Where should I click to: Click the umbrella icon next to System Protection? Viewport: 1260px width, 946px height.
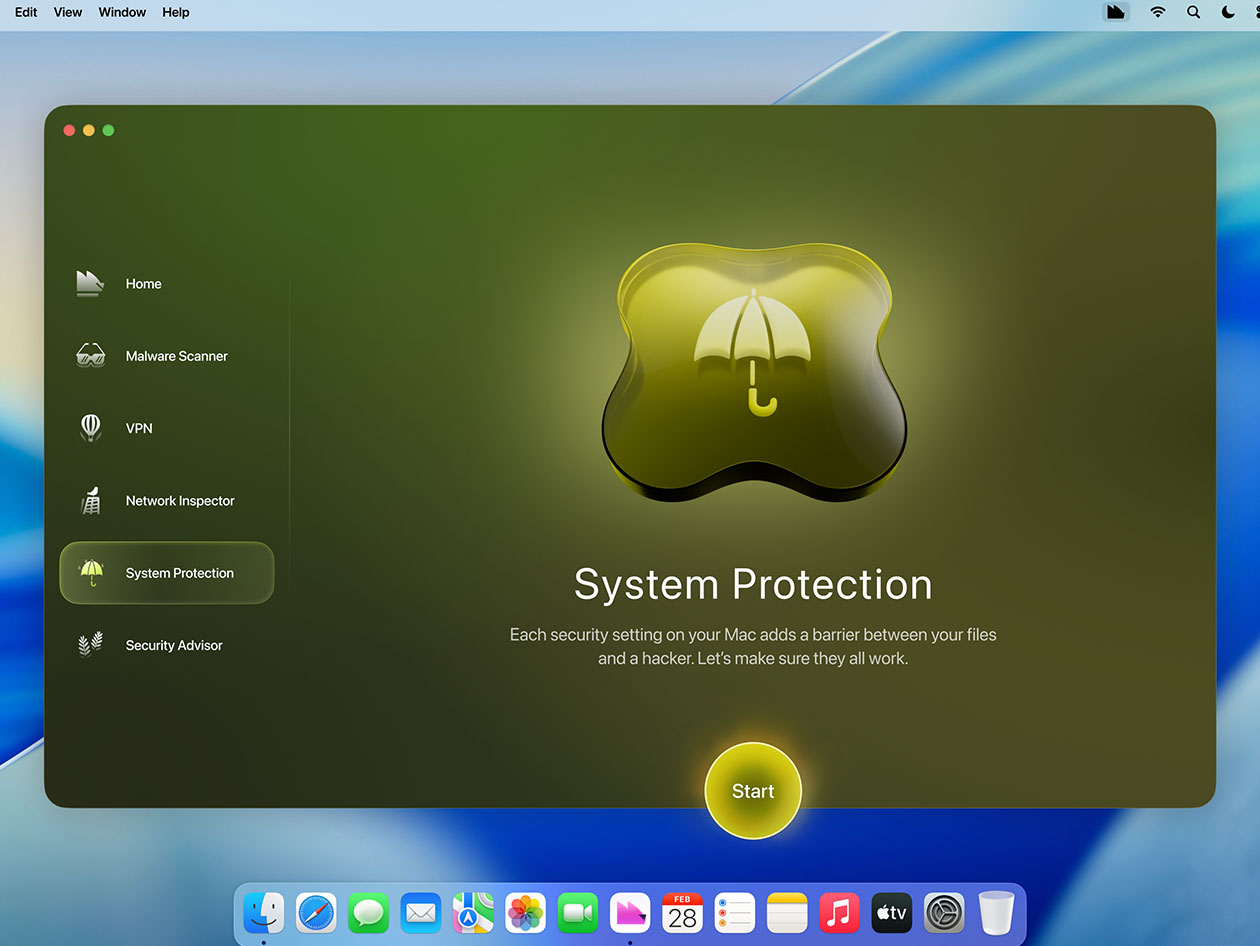[x=91, y=572]
